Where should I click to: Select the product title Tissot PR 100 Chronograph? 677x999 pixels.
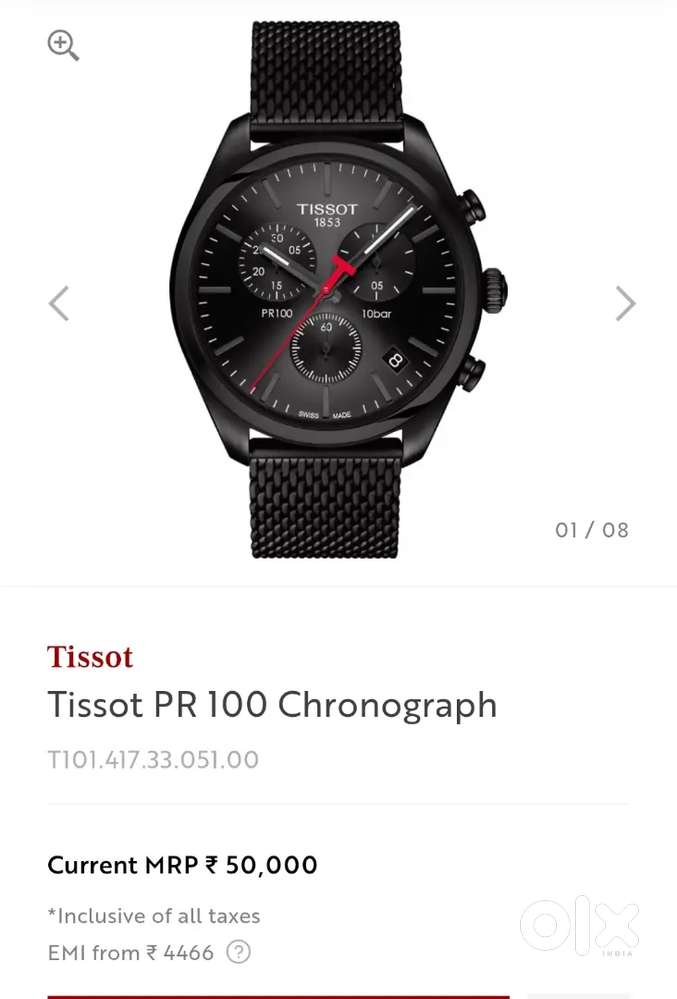coord(272,706)
